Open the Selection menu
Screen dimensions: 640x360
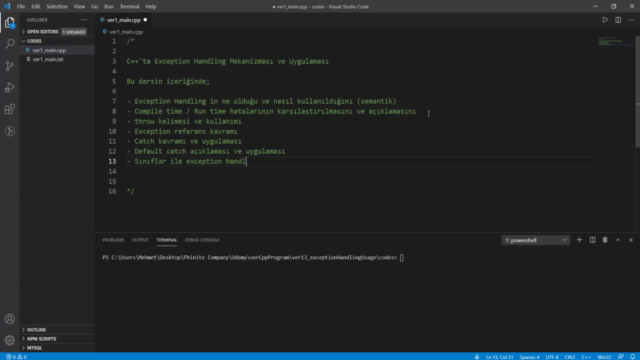pos(57,7)
